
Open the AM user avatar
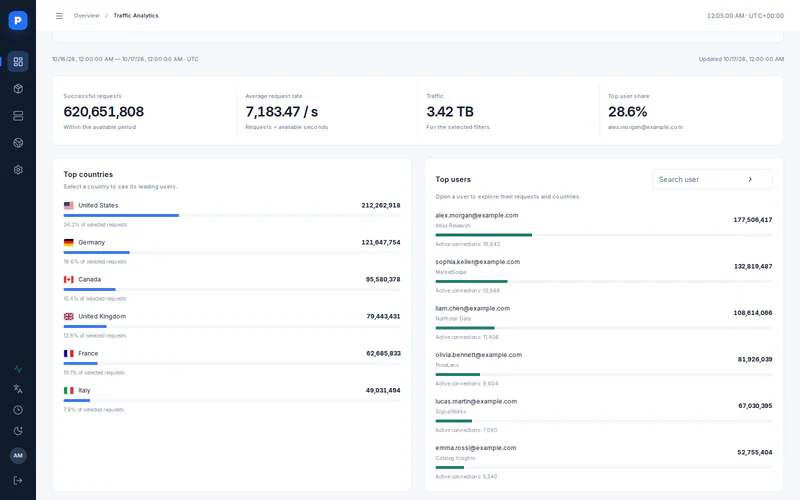(18, 456)
